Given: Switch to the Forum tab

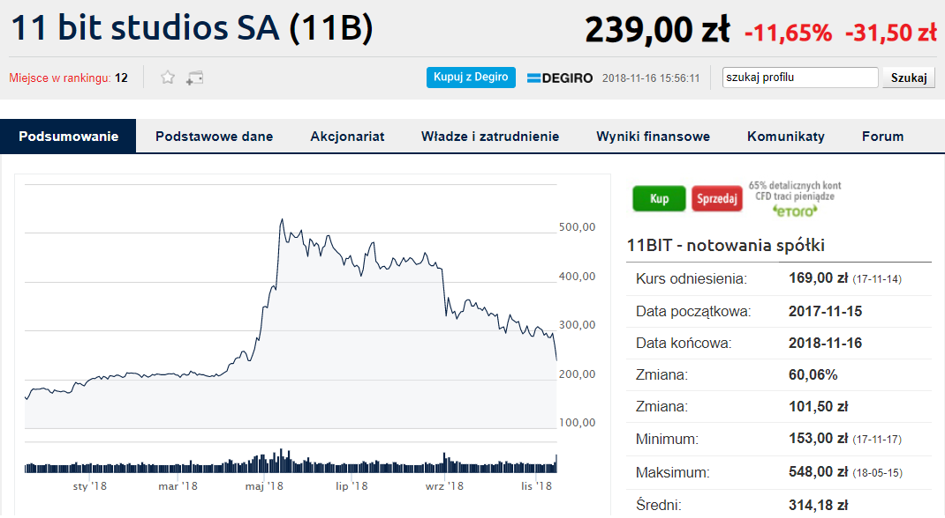Looking at the screenshot, I should (x=882, y=137).
